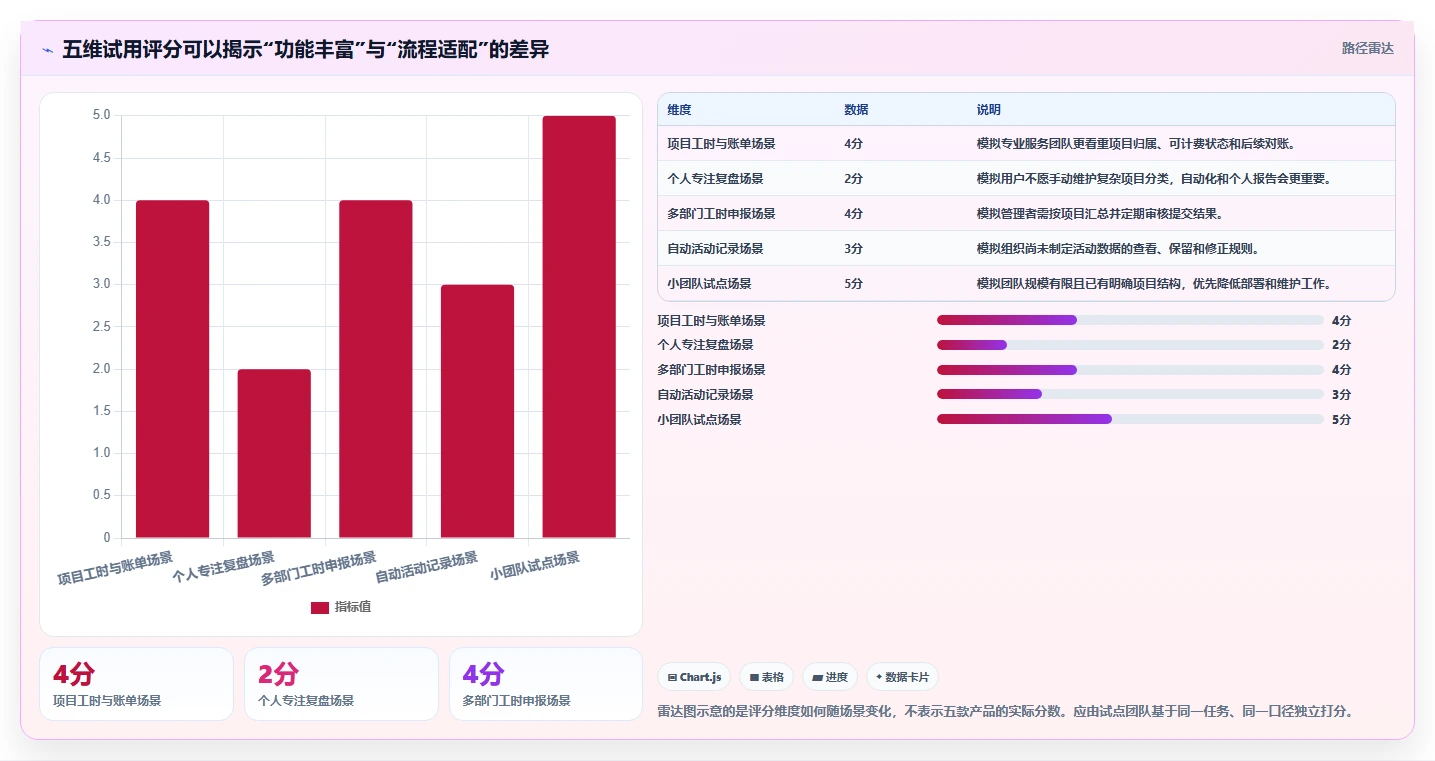
Task: Click the 多部门工时申报场景 chart axis label
Action: coord(318,567)
